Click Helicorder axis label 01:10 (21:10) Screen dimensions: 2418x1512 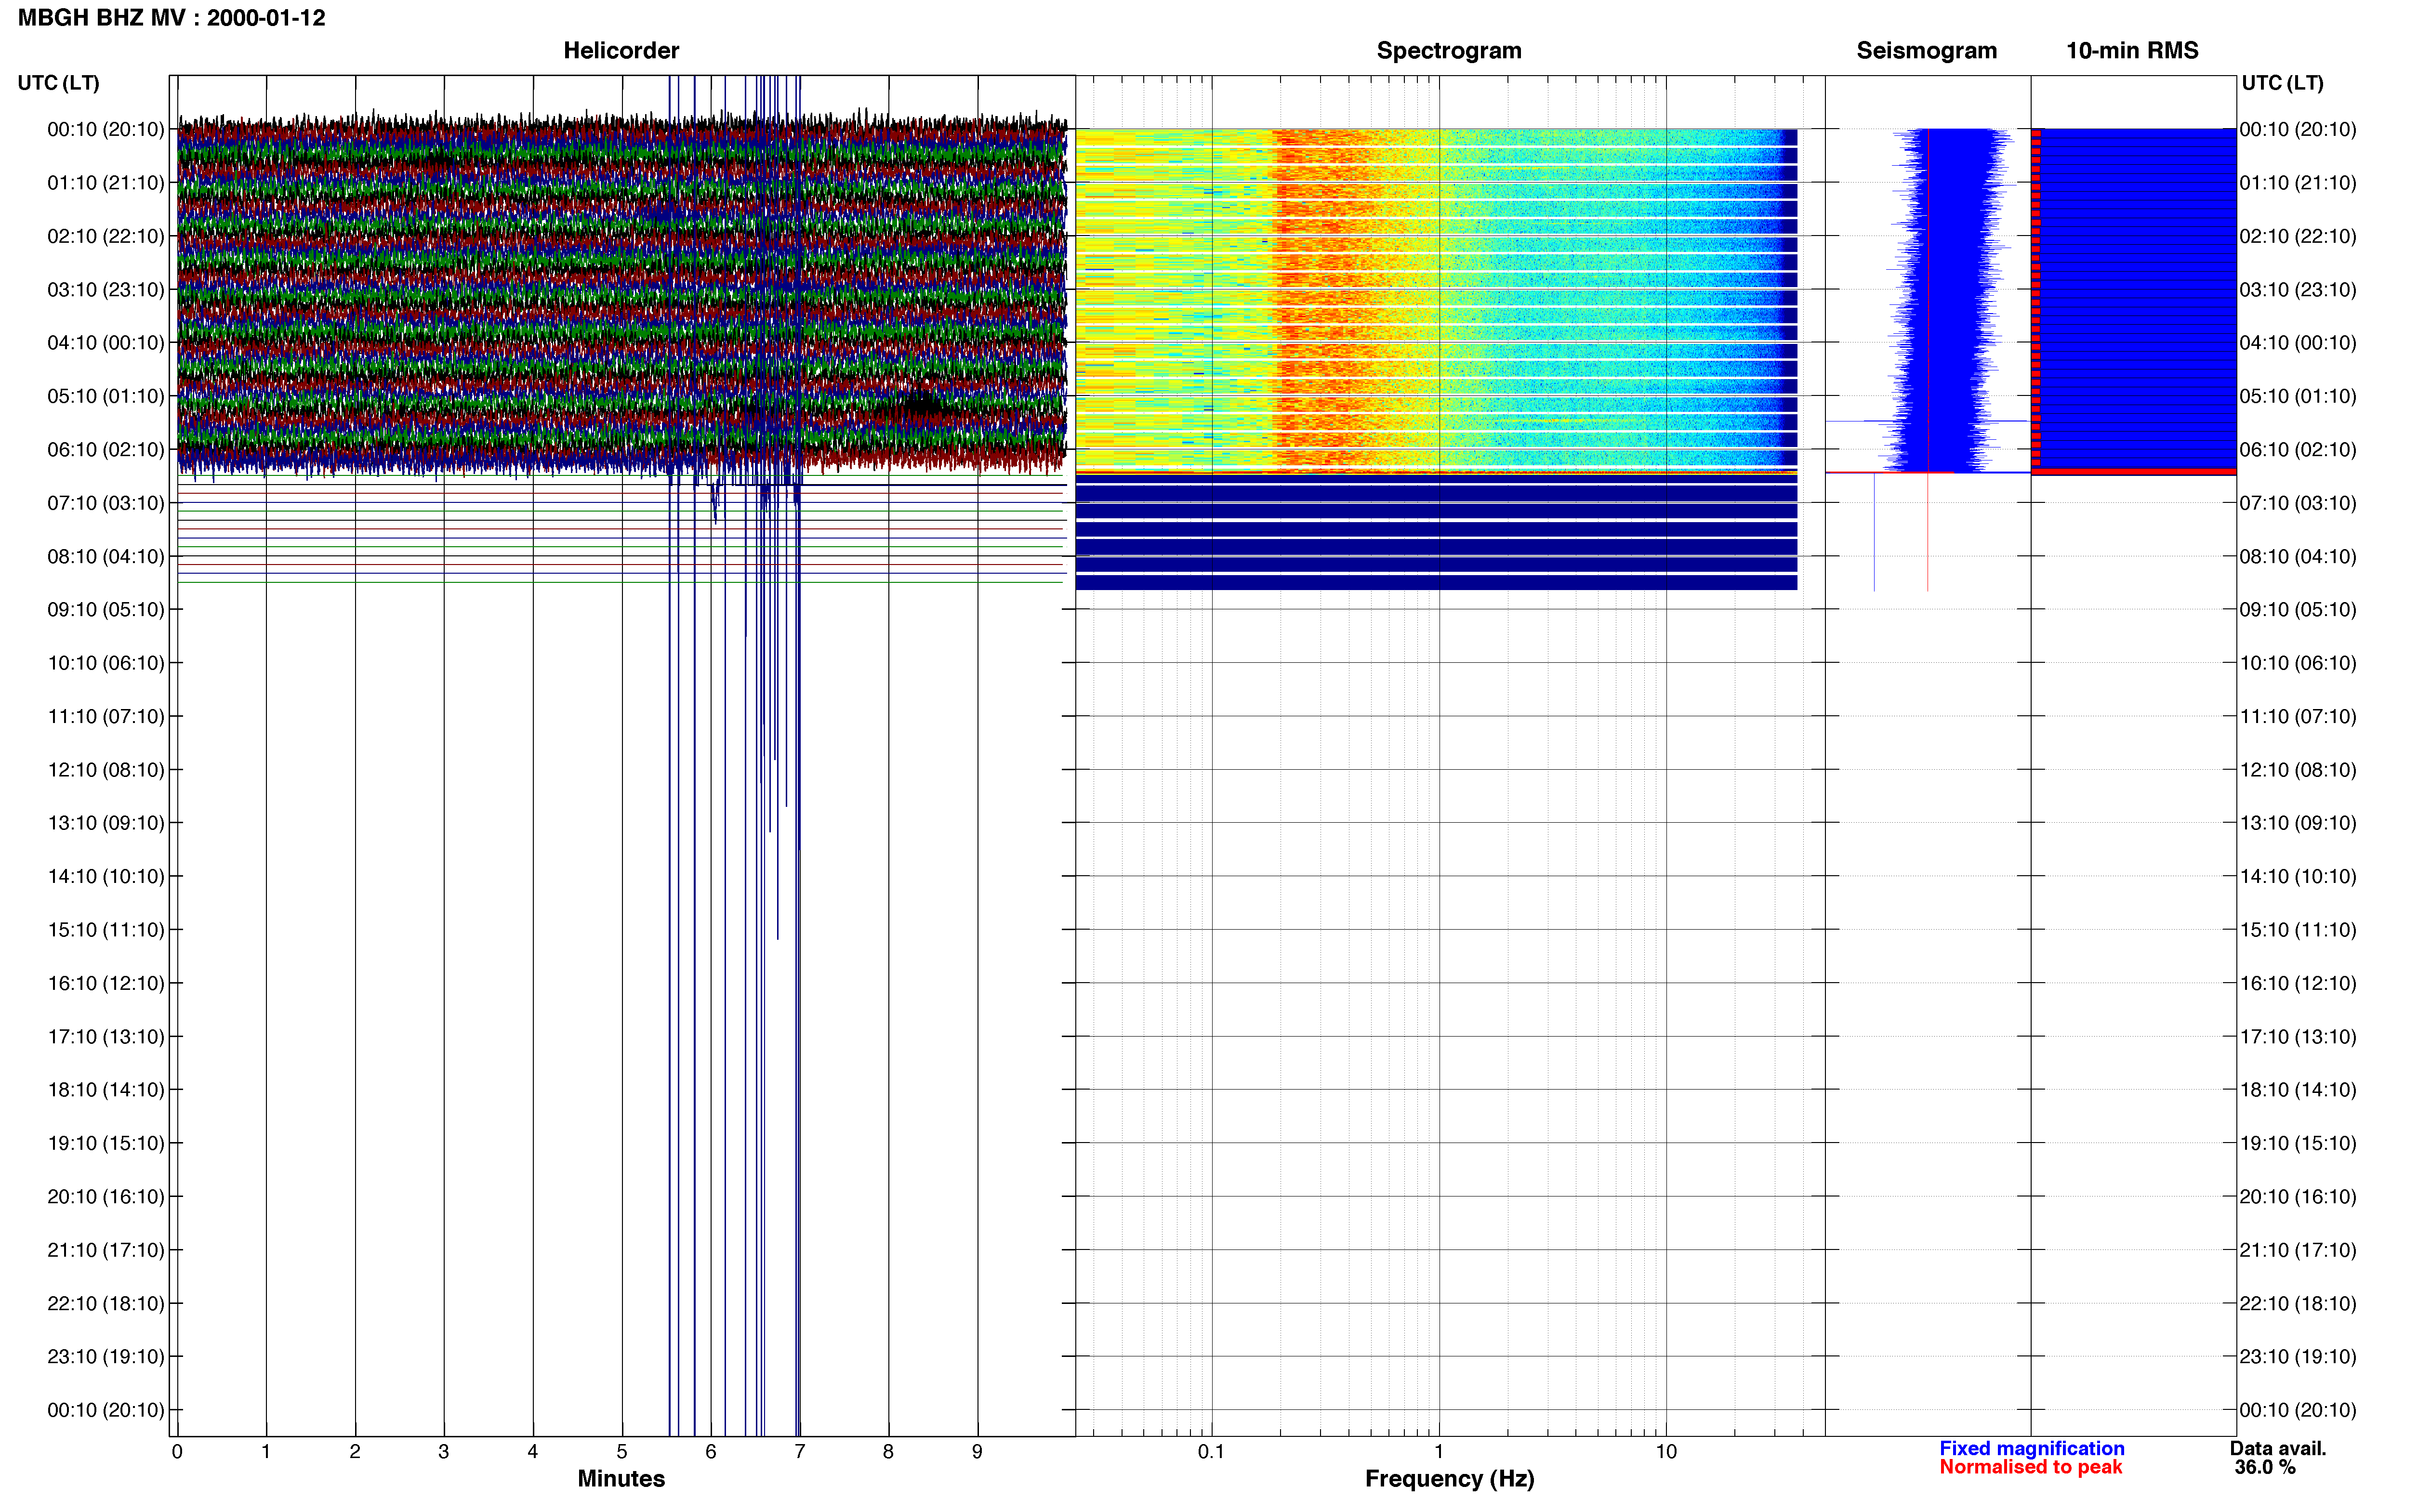[106, 183]
